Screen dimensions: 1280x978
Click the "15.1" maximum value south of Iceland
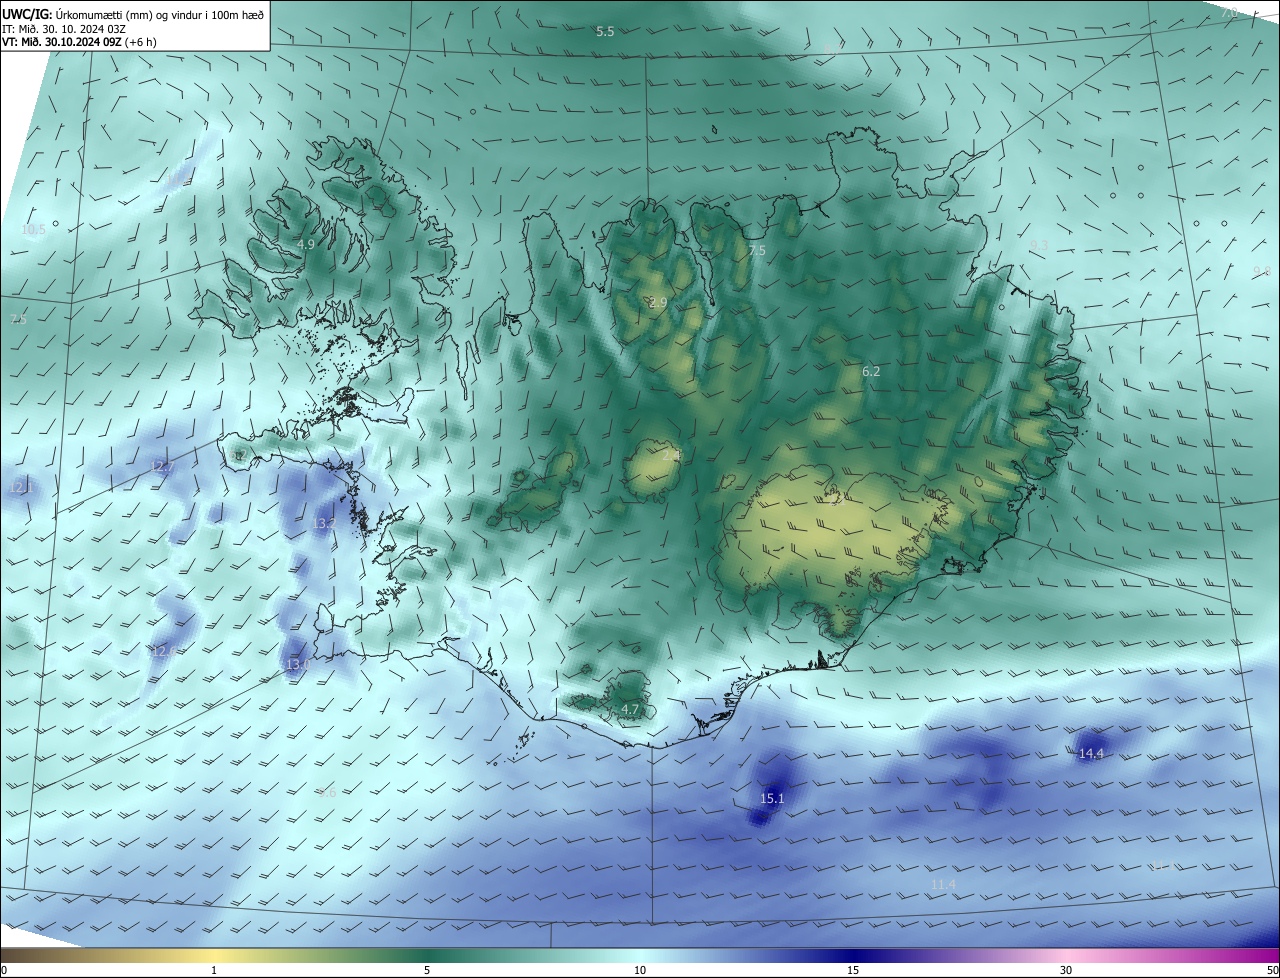coord(772,798)
